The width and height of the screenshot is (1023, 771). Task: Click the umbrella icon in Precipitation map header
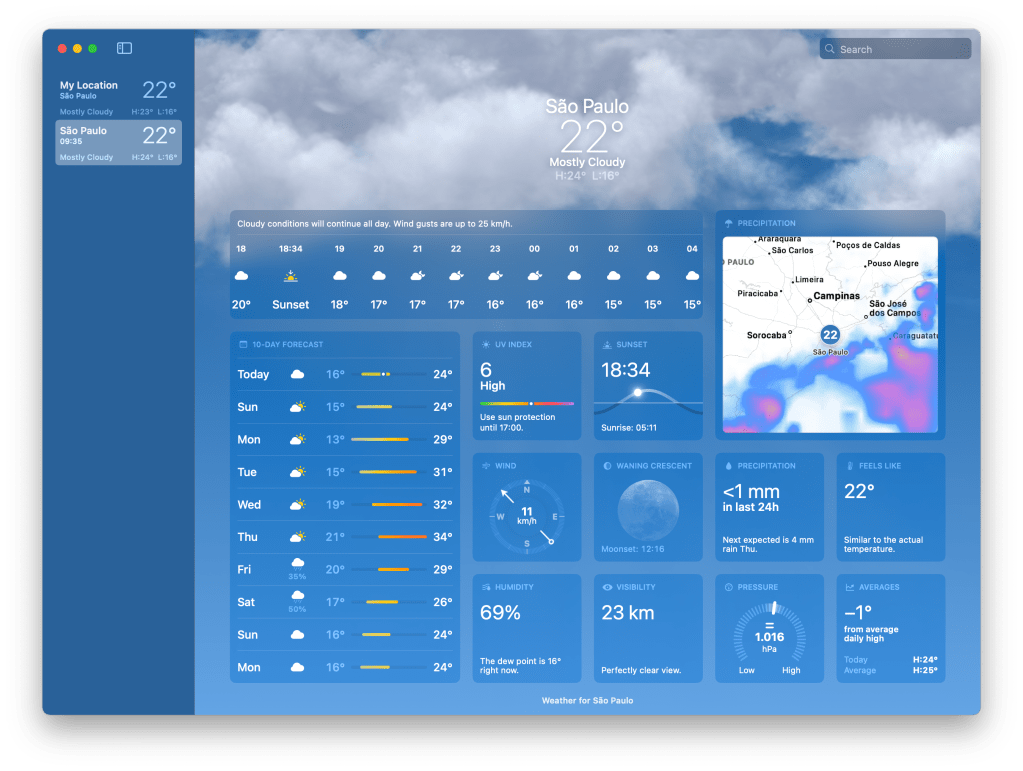click(729, 223)
